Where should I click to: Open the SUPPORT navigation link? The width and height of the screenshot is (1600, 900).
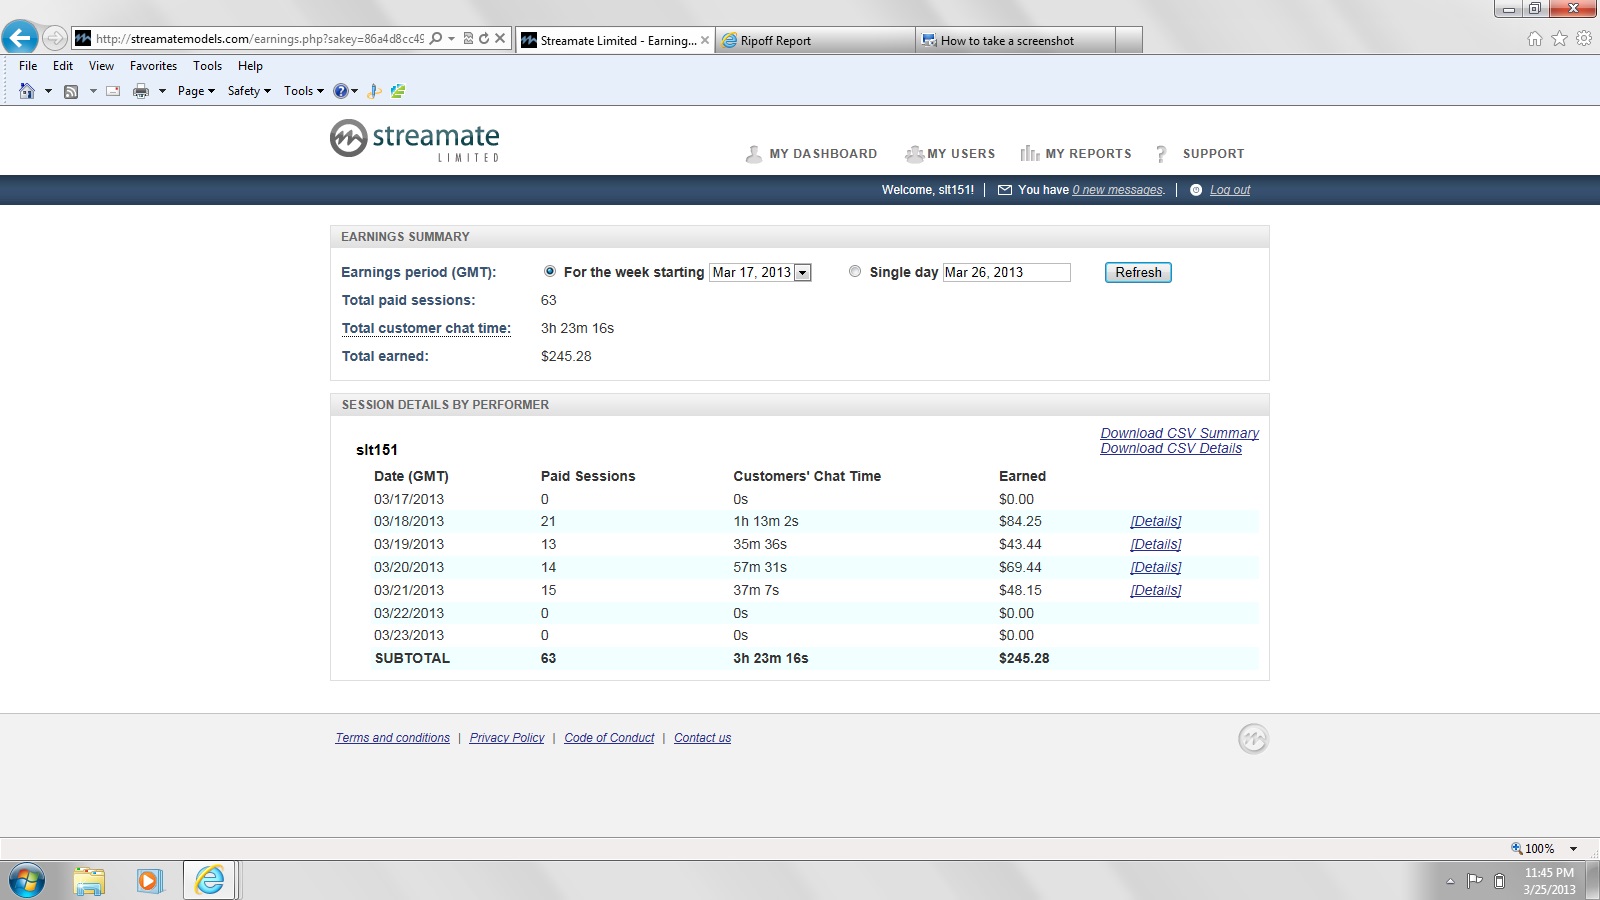[x=1199, y=154]
